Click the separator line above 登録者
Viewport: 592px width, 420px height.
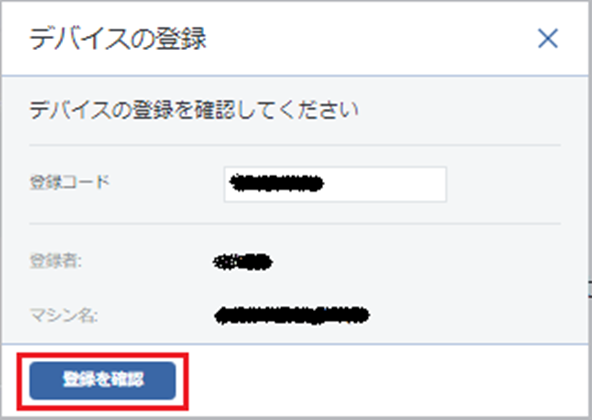(295, 224)
